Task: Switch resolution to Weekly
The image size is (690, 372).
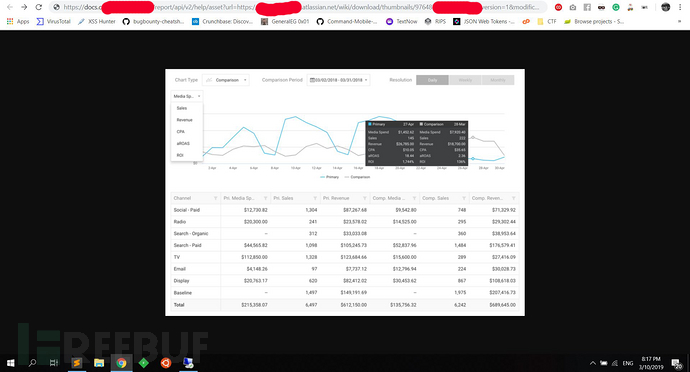Action: click(x=465, y=80)
